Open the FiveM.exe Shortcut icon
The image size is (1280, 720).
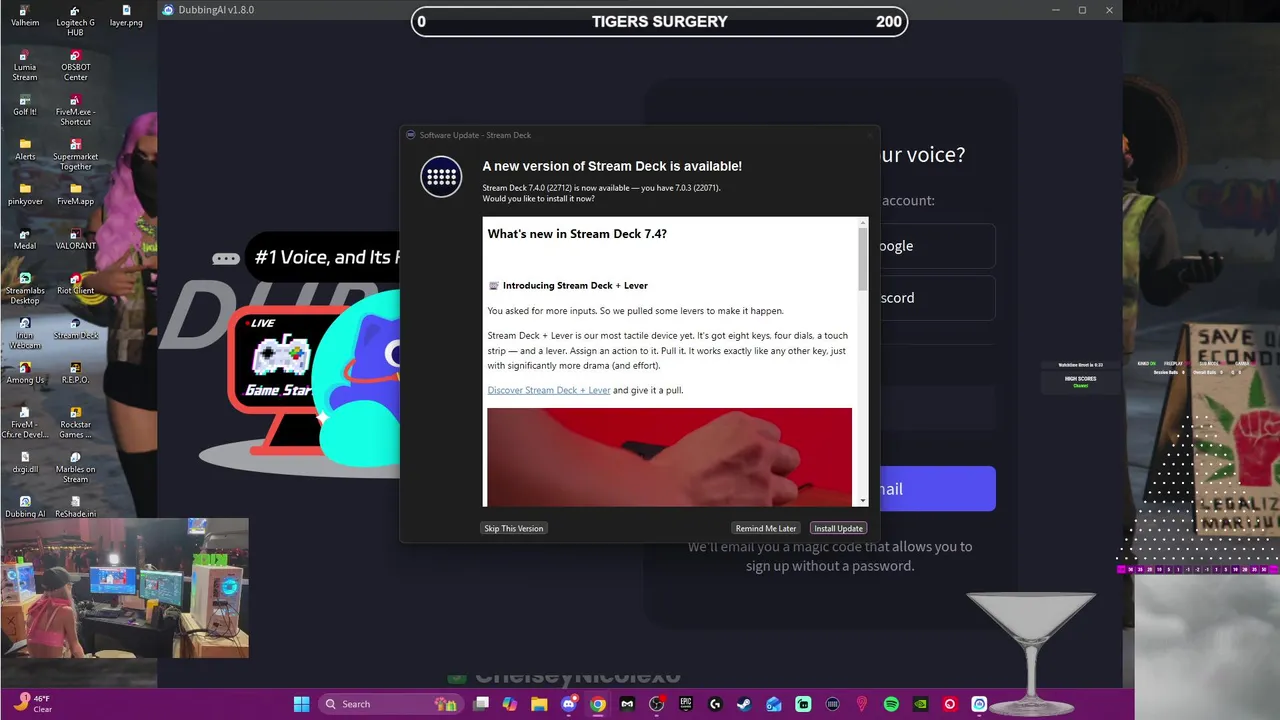pyautogui.click(x=75, y=110)
